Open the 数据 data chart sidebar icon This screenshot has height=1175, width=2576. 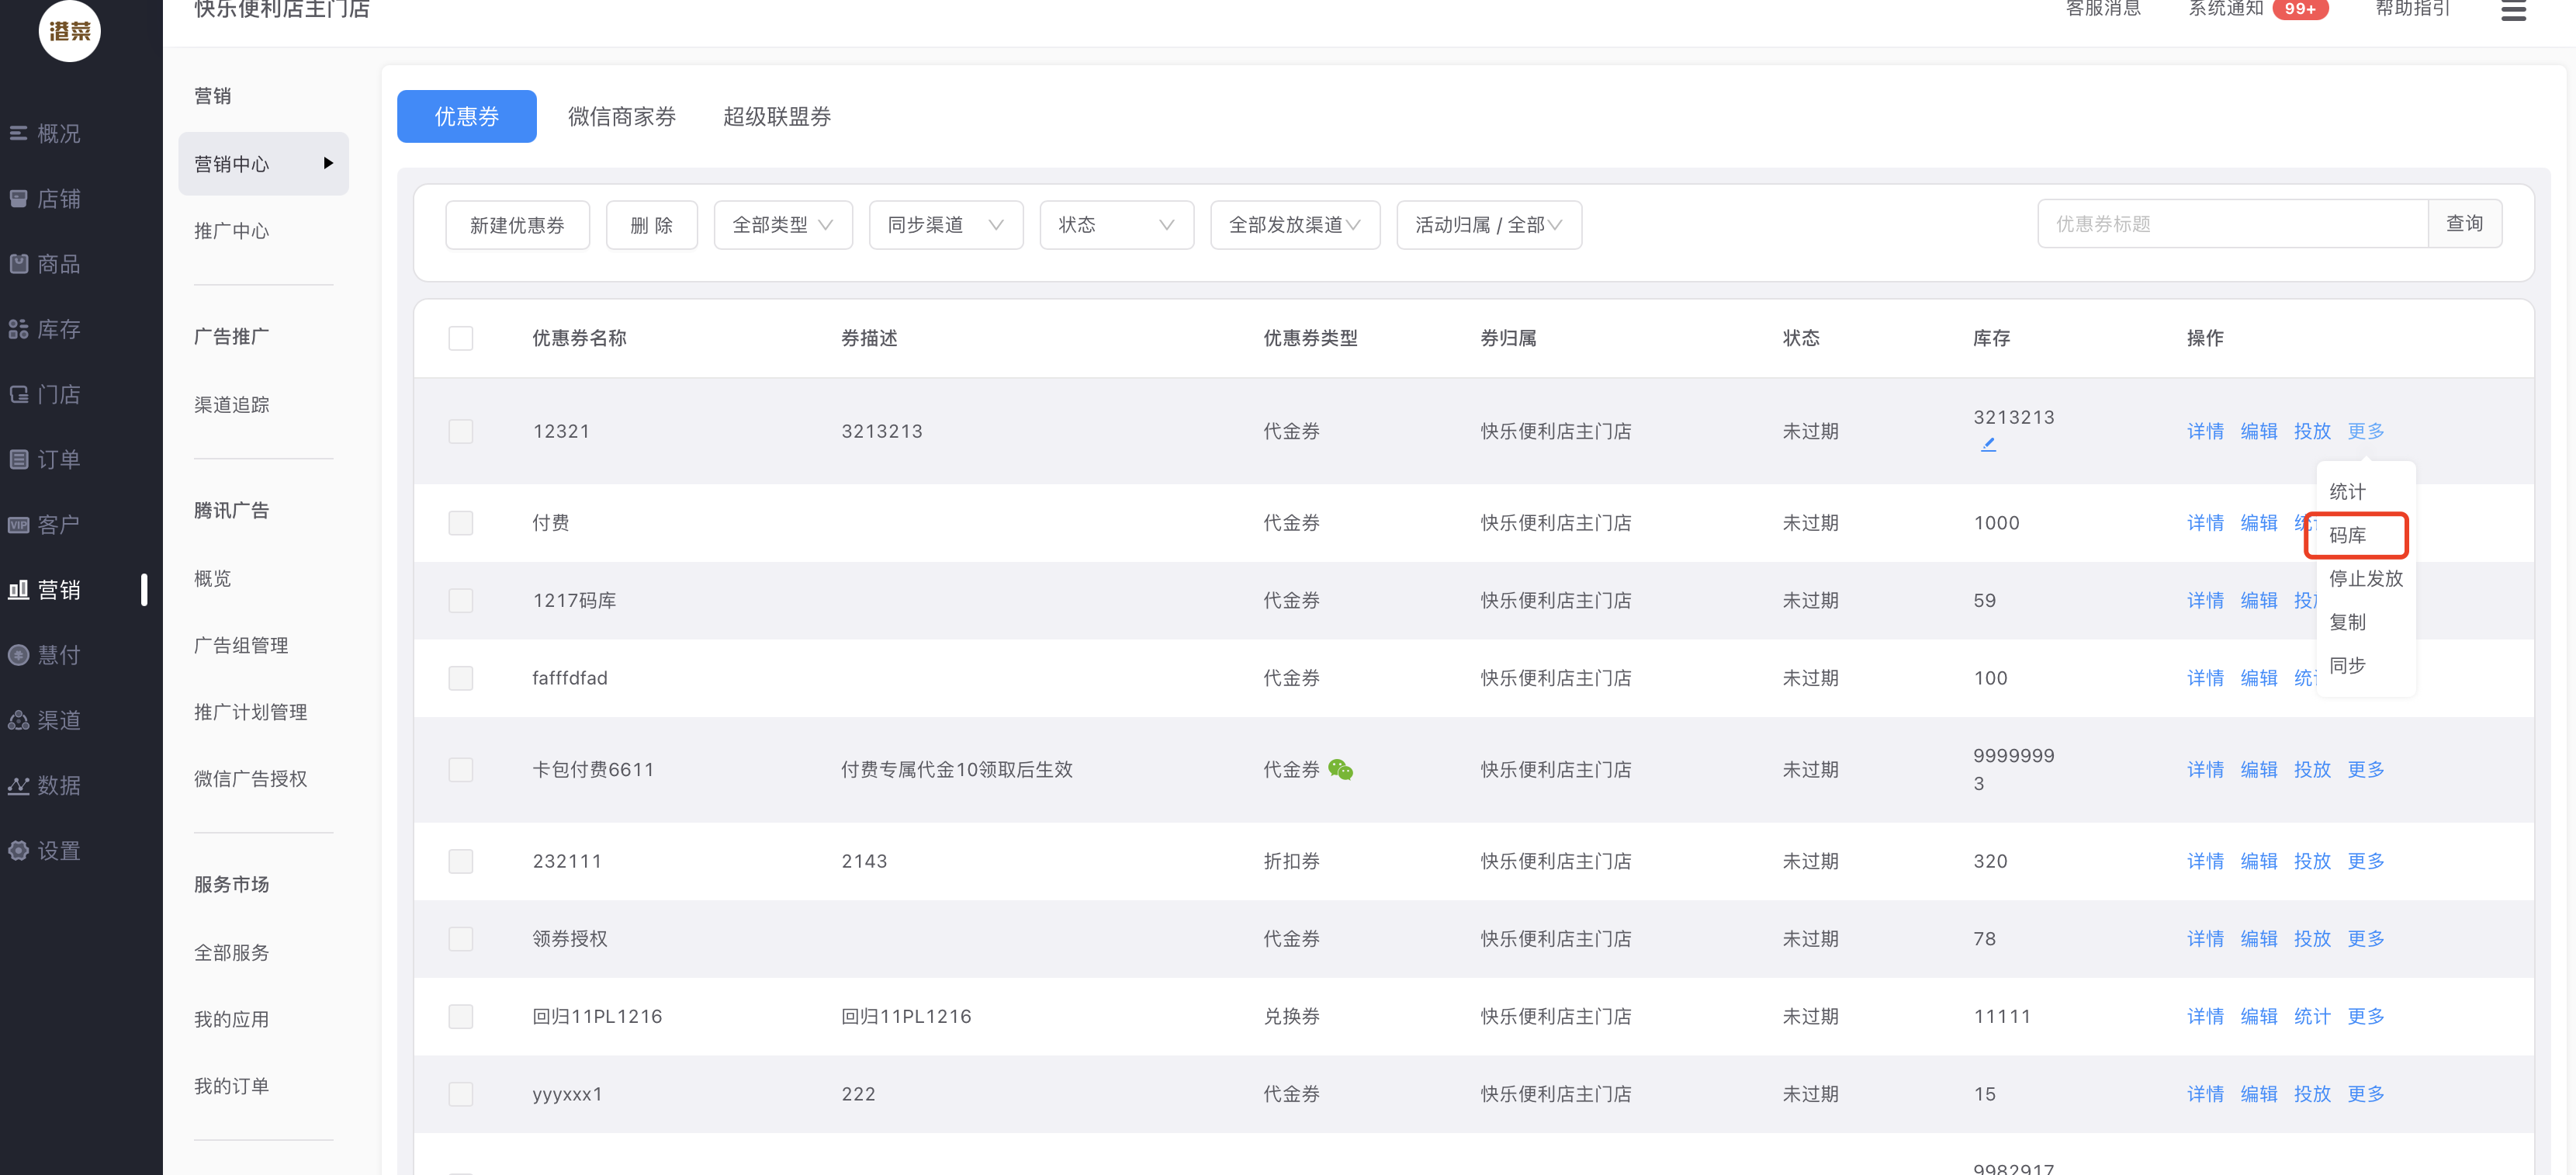pyautogui.click(x=19, y=785)
